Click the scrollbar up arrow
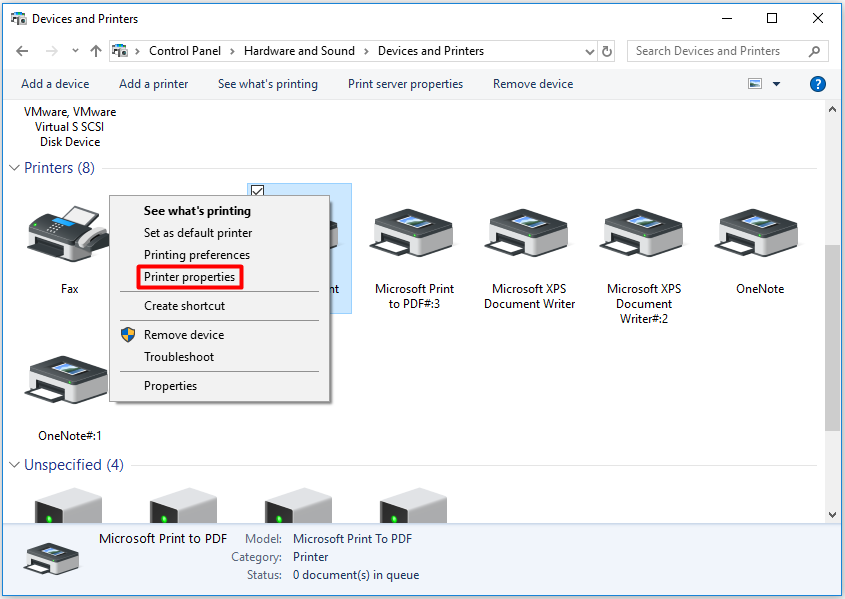 832,109
